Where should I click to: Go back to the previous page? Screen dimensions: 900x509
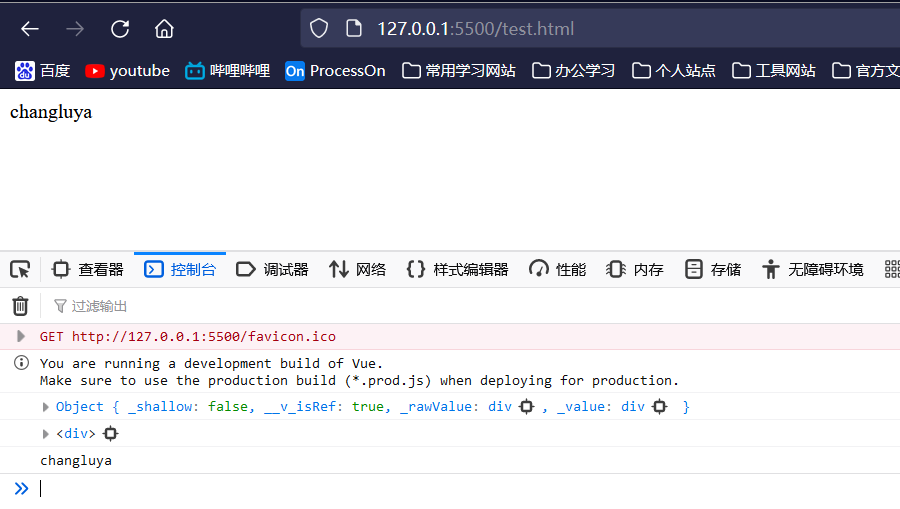coord(30,29)
